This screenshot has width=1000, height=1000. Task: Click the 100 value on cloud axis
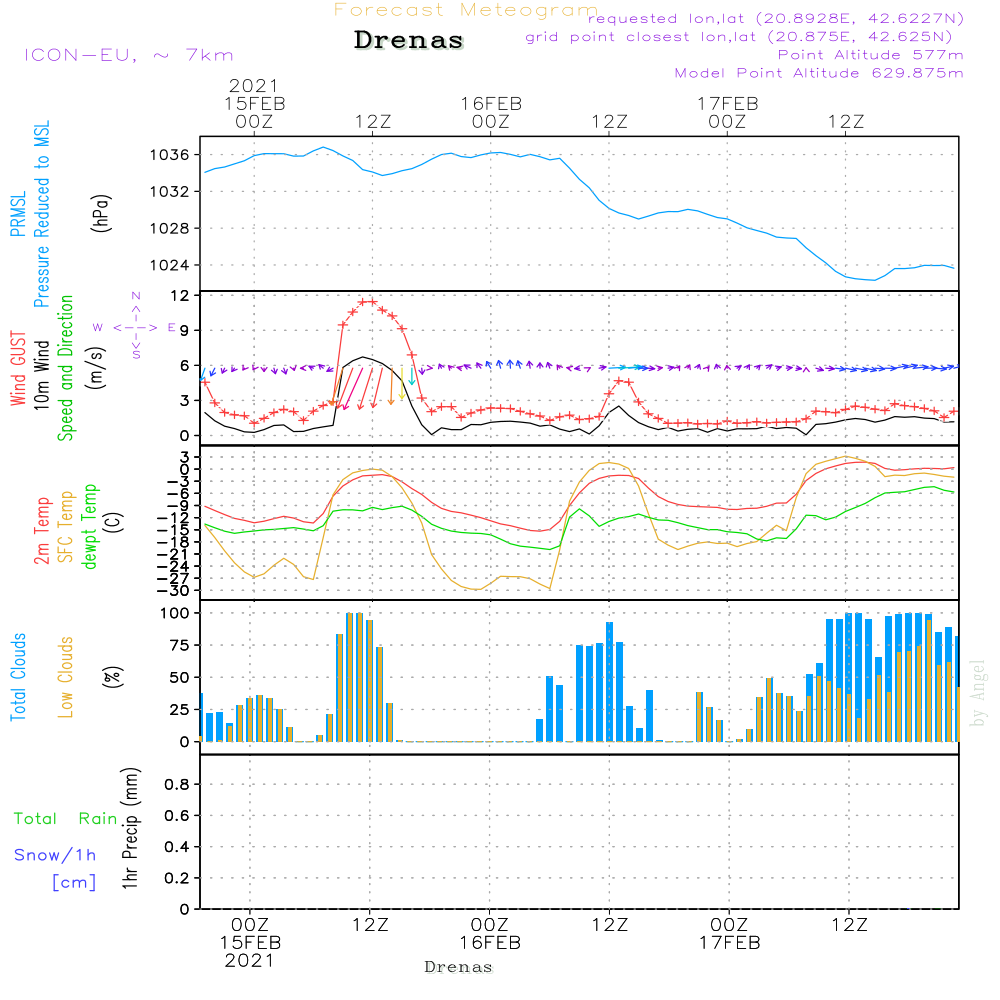174,614
